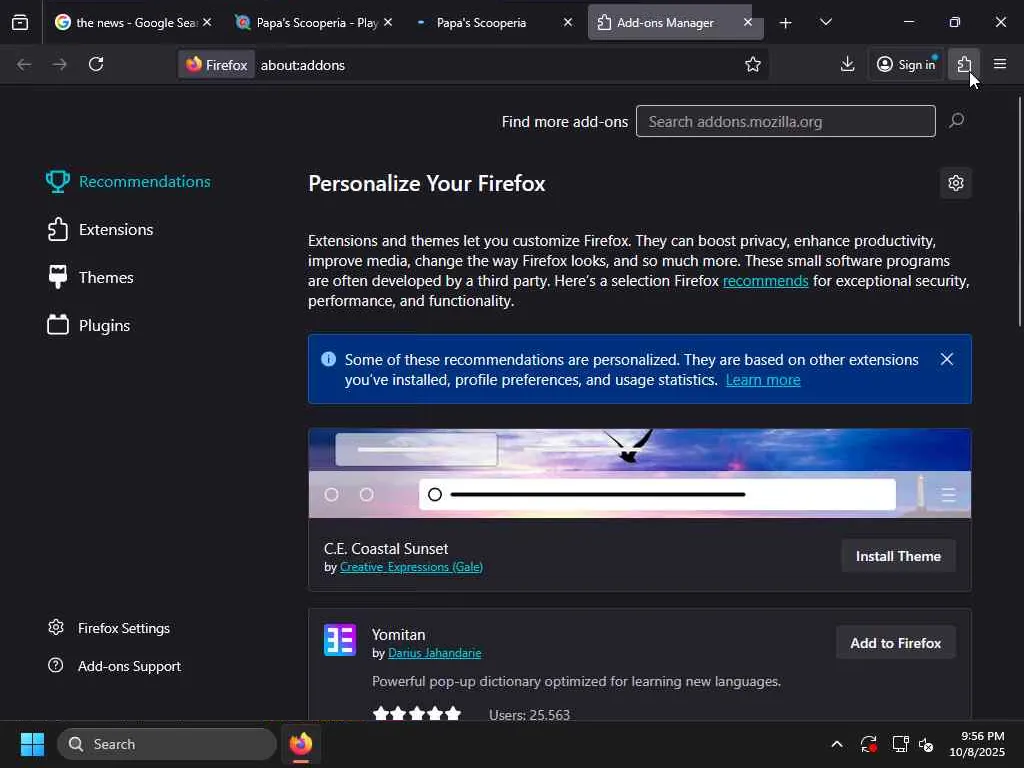Open the Extensions category in sidebar
The height and width of the screenshot is (768, 1024).
pos(101,230)
